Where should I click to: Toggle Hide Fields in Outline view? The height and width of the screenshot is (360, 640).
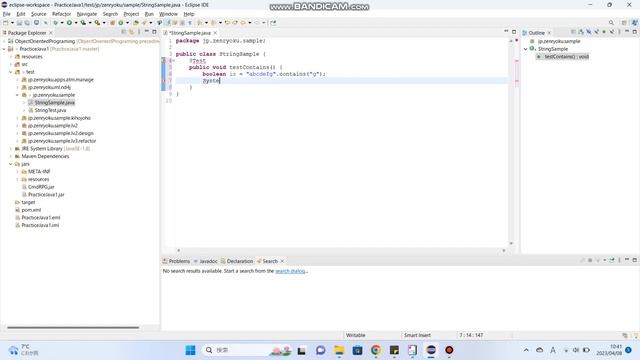pos(589,32)
